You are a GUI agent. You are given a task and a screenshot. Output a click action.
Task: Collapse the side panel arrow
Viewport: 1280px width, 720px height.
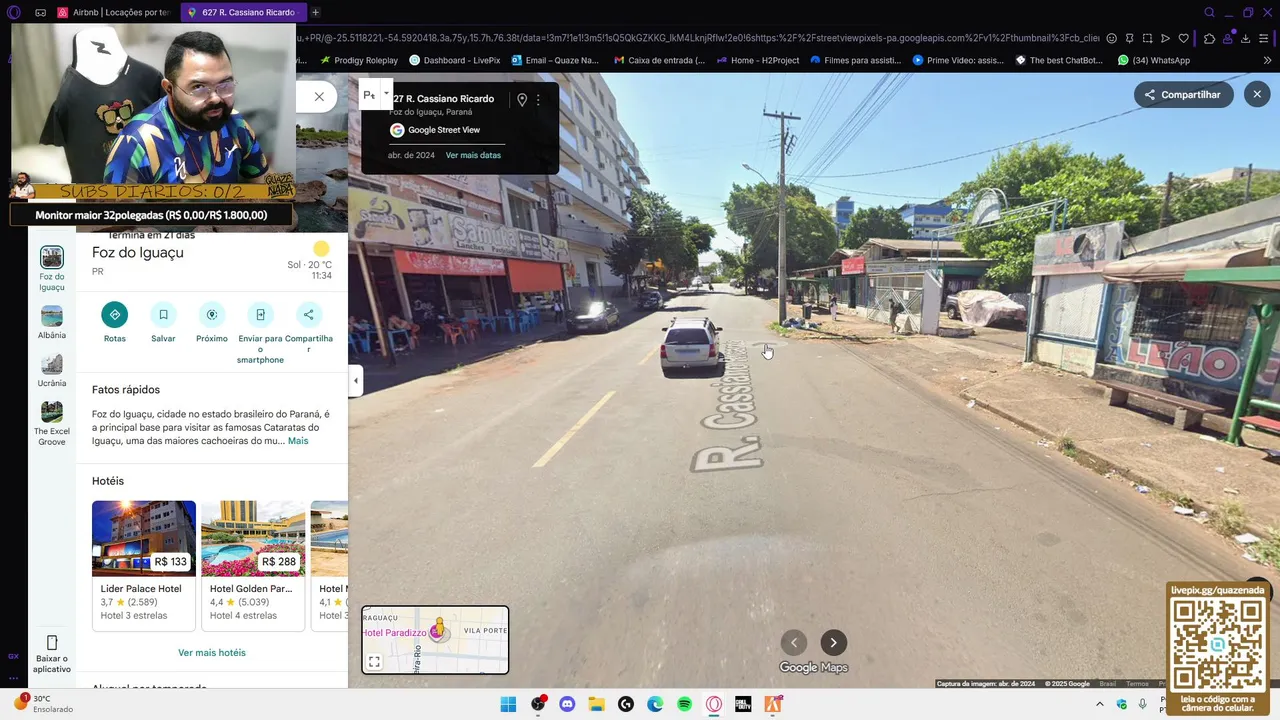point(355,380)
